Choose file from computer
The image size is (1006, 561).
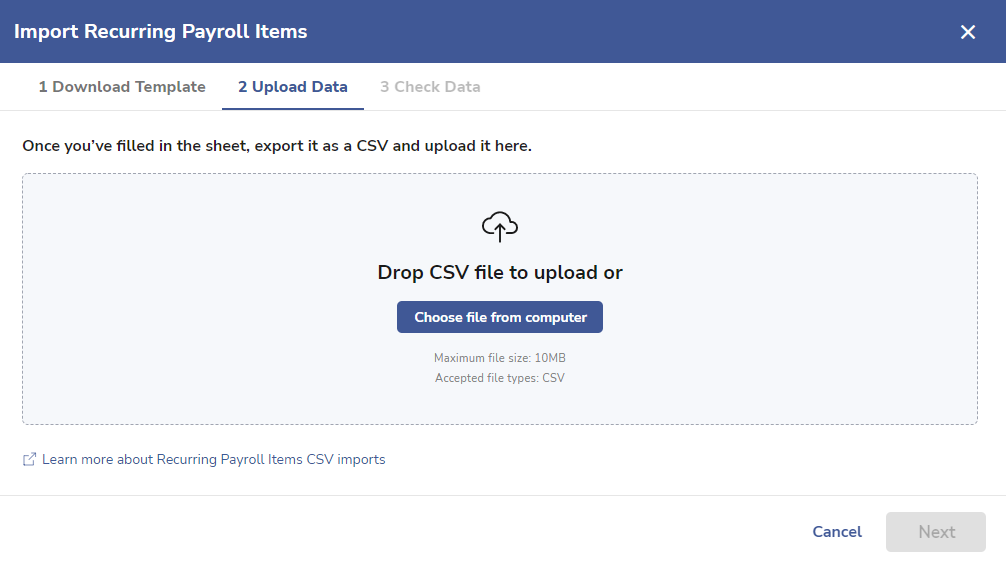(x=500, y=317)
